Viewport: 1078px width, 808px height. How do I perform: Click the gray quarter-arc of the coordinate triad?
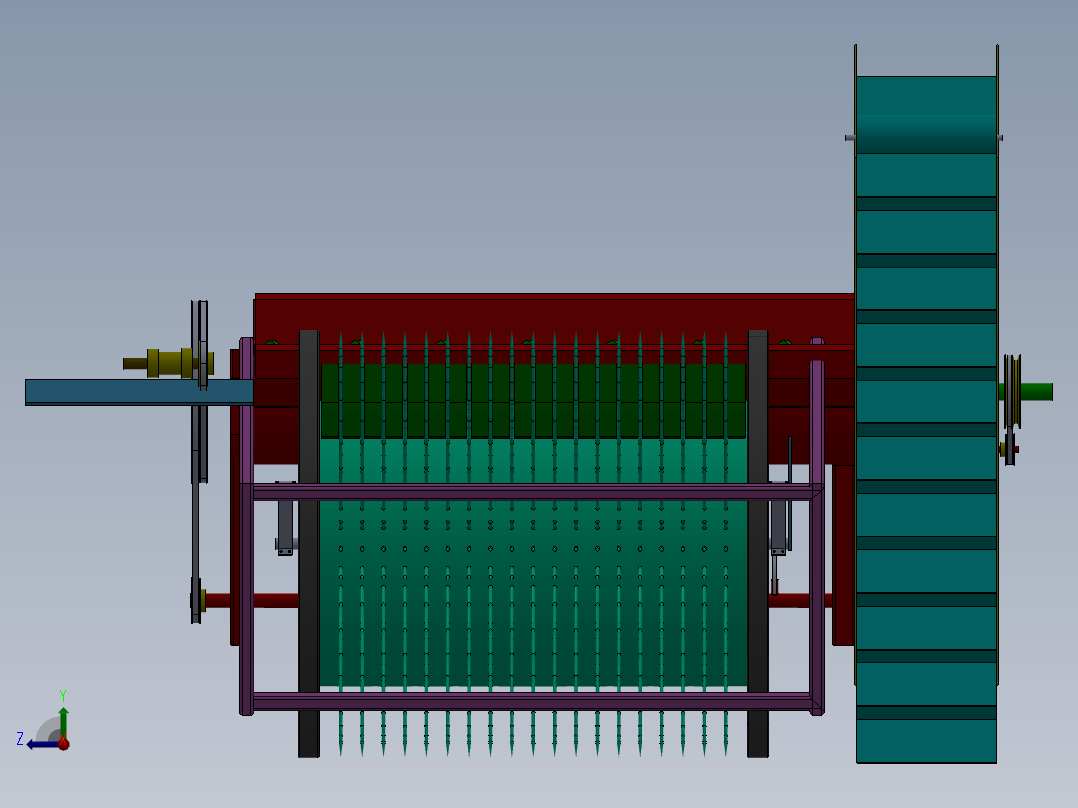47,727
